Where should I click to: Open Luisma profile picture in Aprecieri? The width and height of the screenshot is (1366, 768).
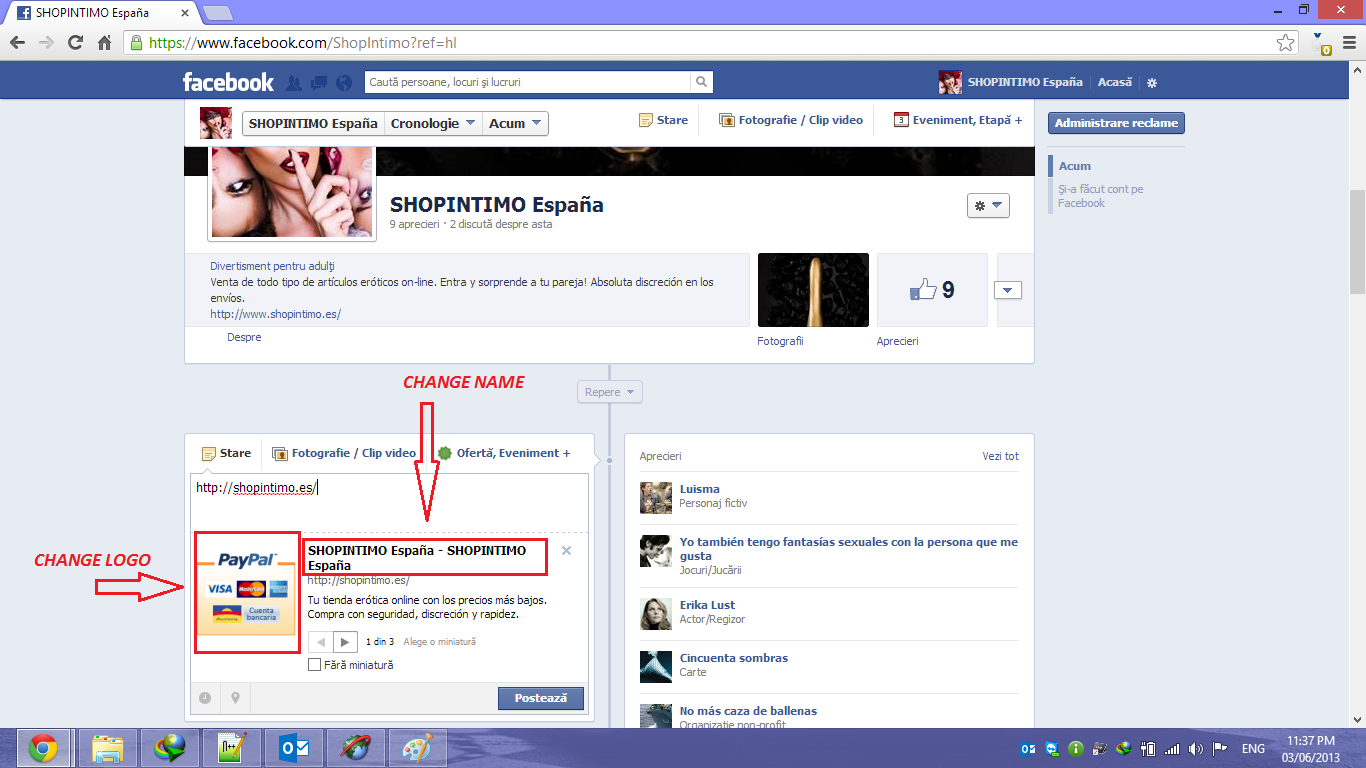pos(655,497)
